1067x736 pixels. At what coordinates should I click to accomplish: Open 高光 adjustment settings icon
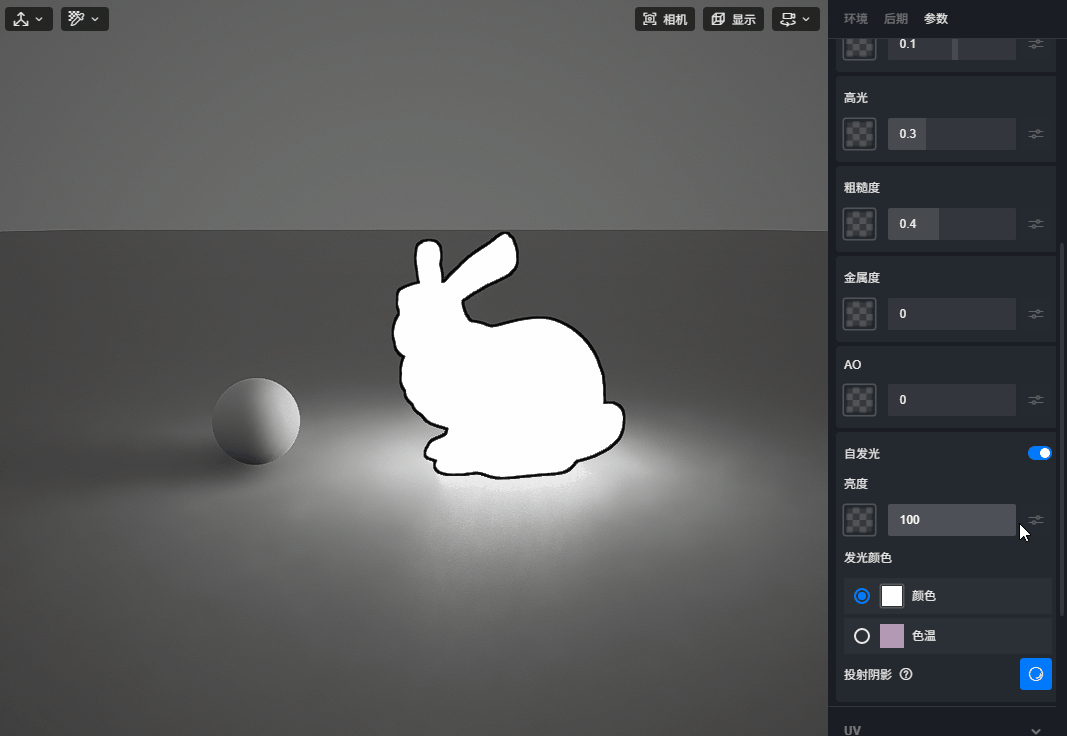coord(1036,134)
